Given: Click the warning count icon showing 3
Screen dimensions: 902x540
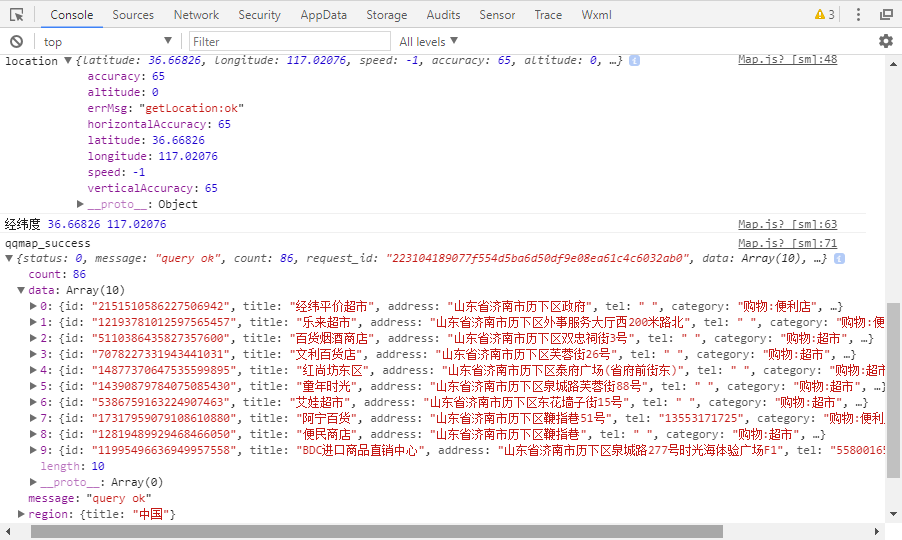Looking at the screenshot, I should click(x=824, y=15).
